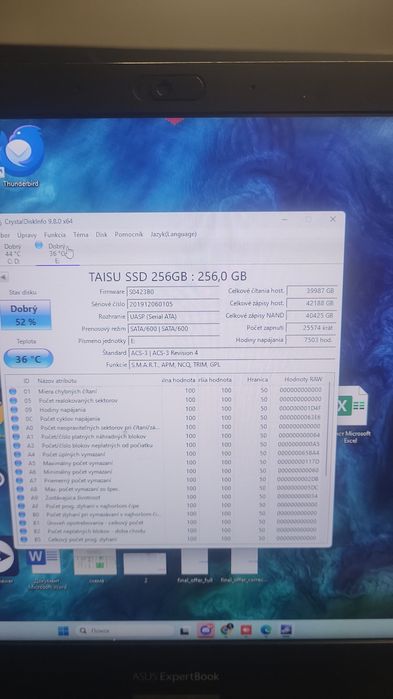The image size is (393, 699).
Task: Open the Microsoft Word document desktop icon
Action: (46, 569)
